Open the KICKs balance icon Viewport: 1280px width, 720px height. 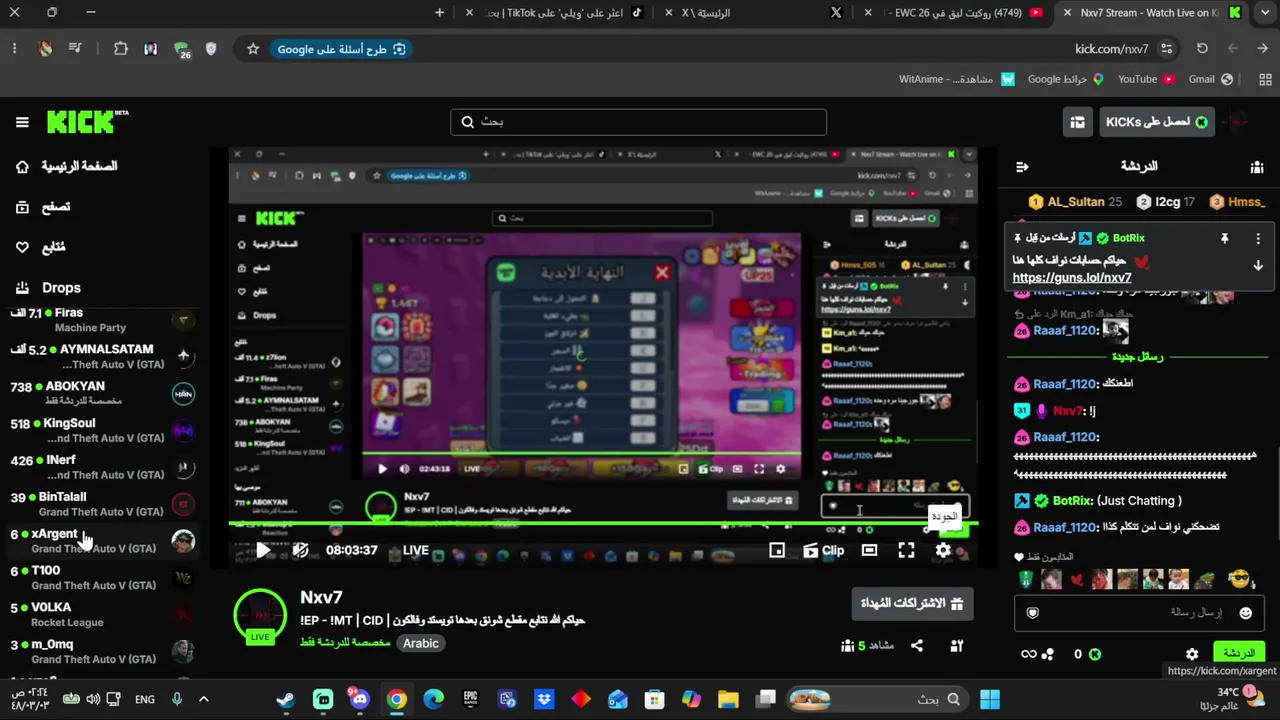click(1095, 654)
